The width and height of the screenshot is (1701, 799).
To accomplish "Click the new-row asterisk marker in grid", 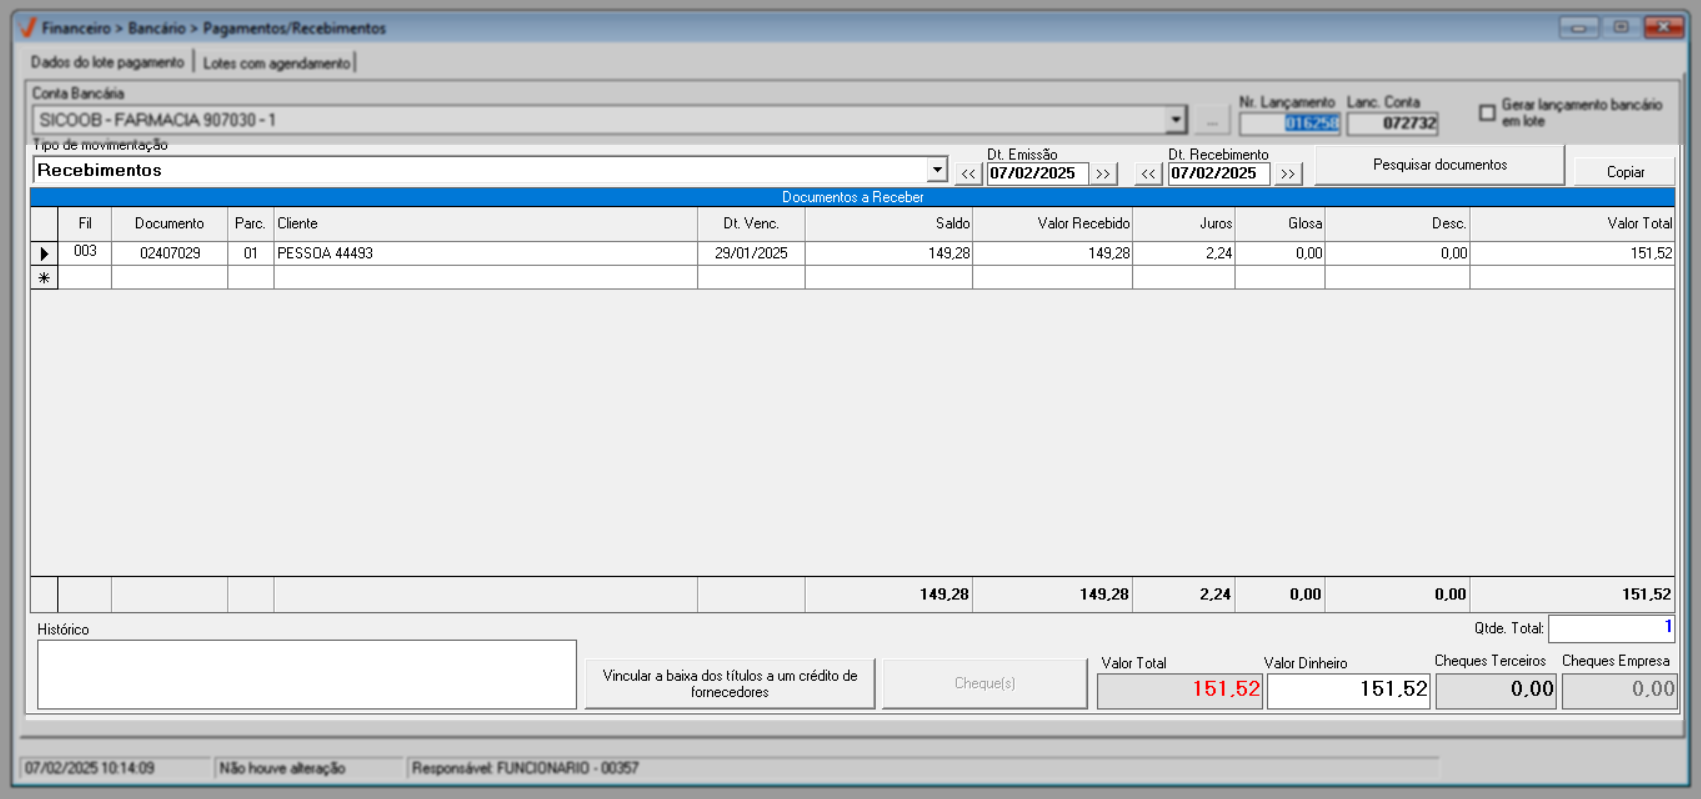I will [x=44, y=278].
